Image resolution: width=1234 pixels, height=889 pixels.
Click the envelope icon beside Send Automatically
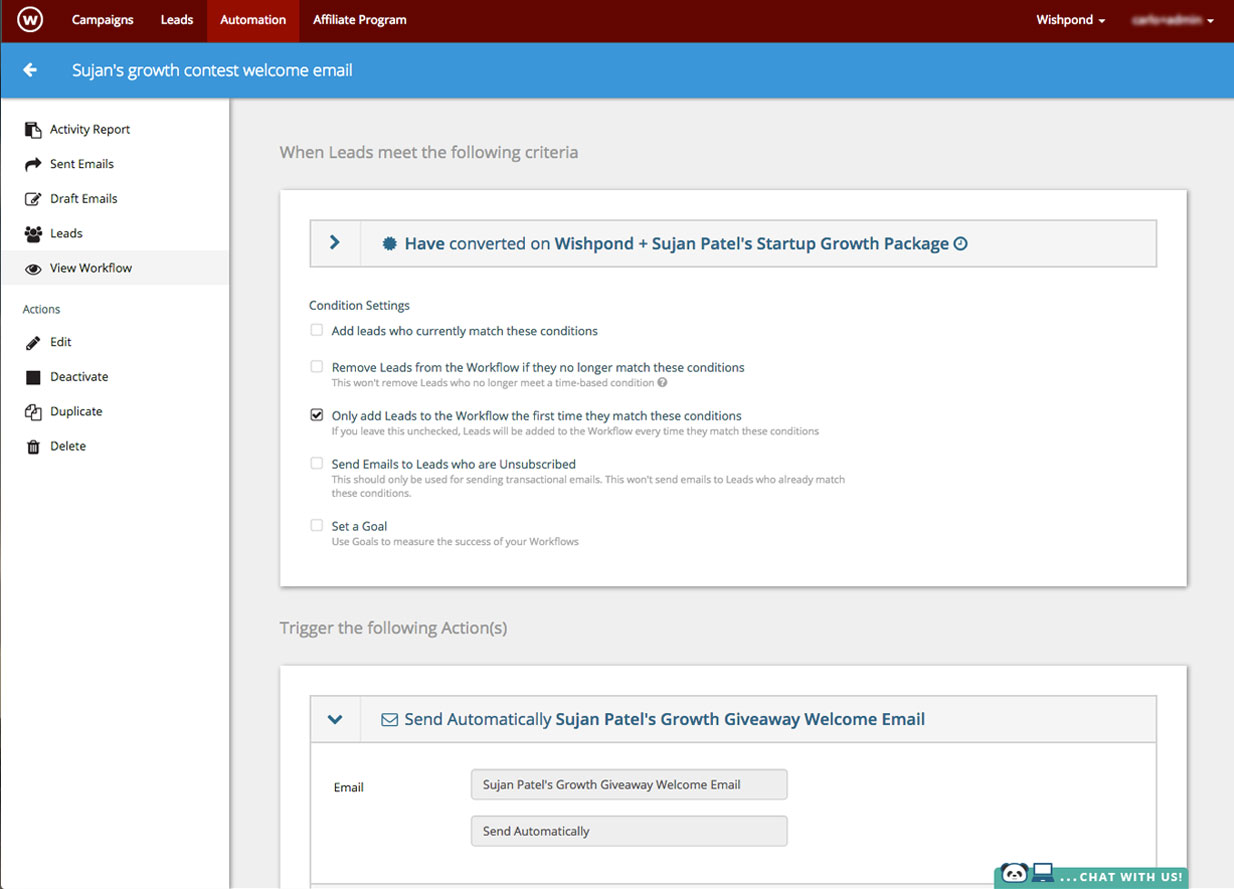click(x=390, y=719)
